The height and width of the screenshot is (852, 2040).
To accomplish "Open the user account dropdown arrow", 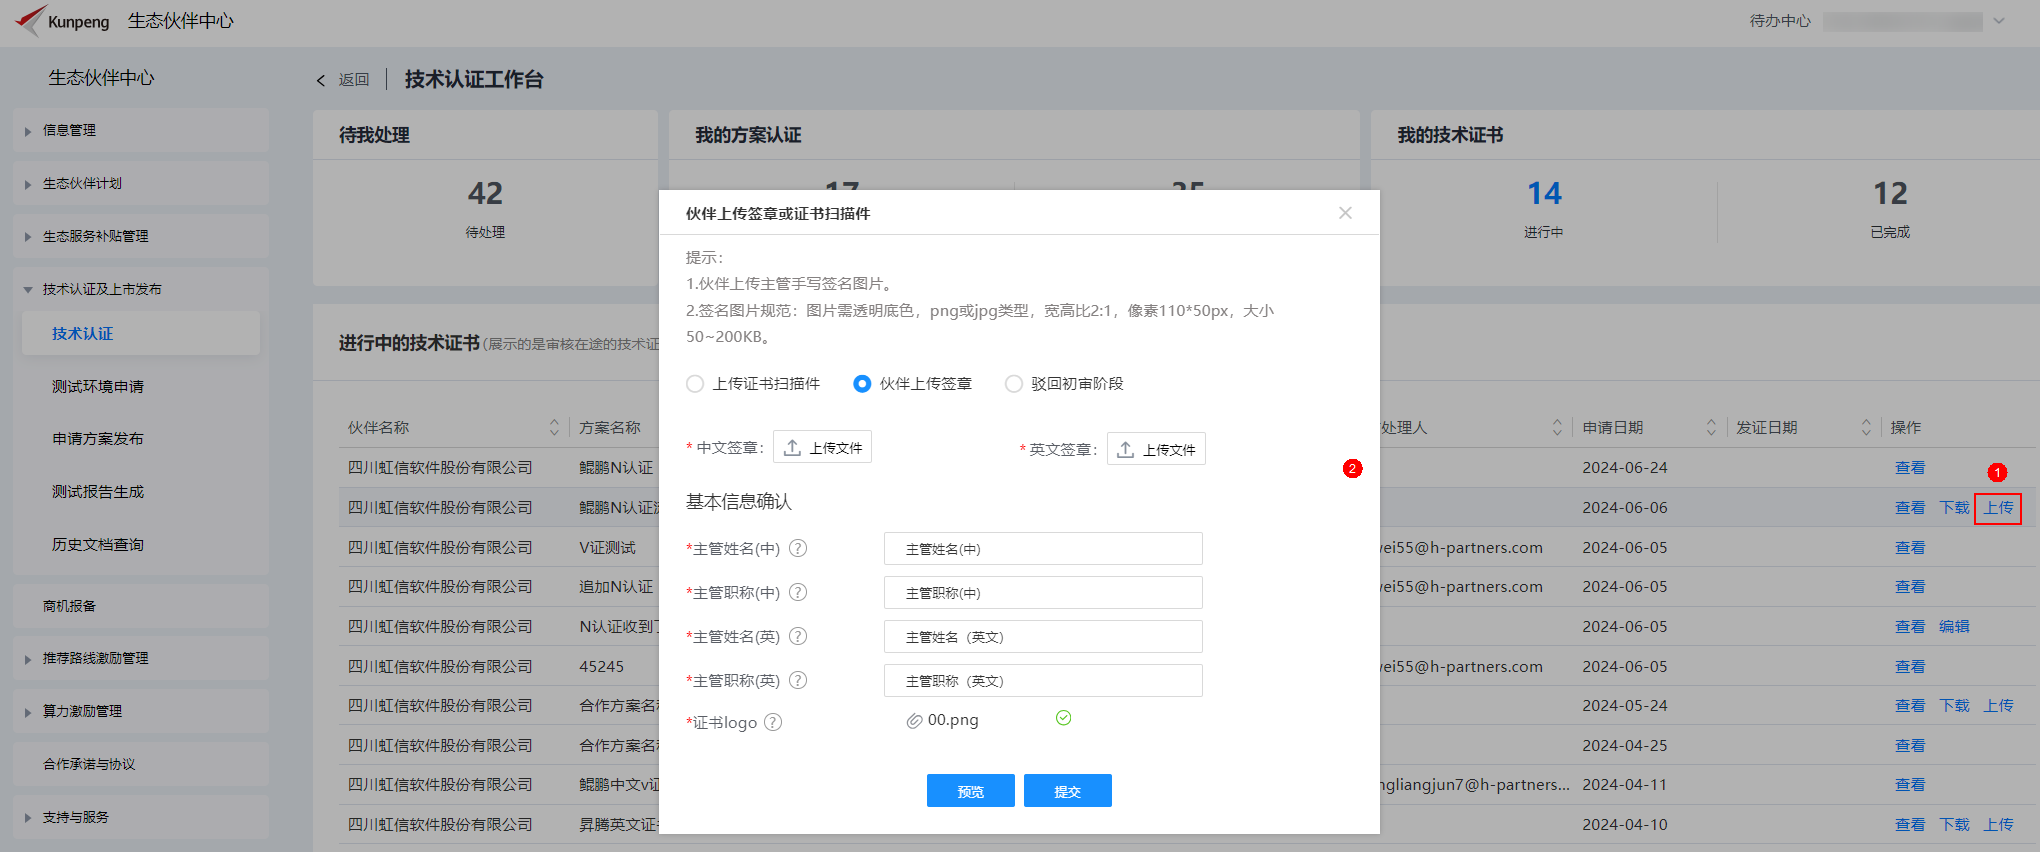I will click(1999, 21).
